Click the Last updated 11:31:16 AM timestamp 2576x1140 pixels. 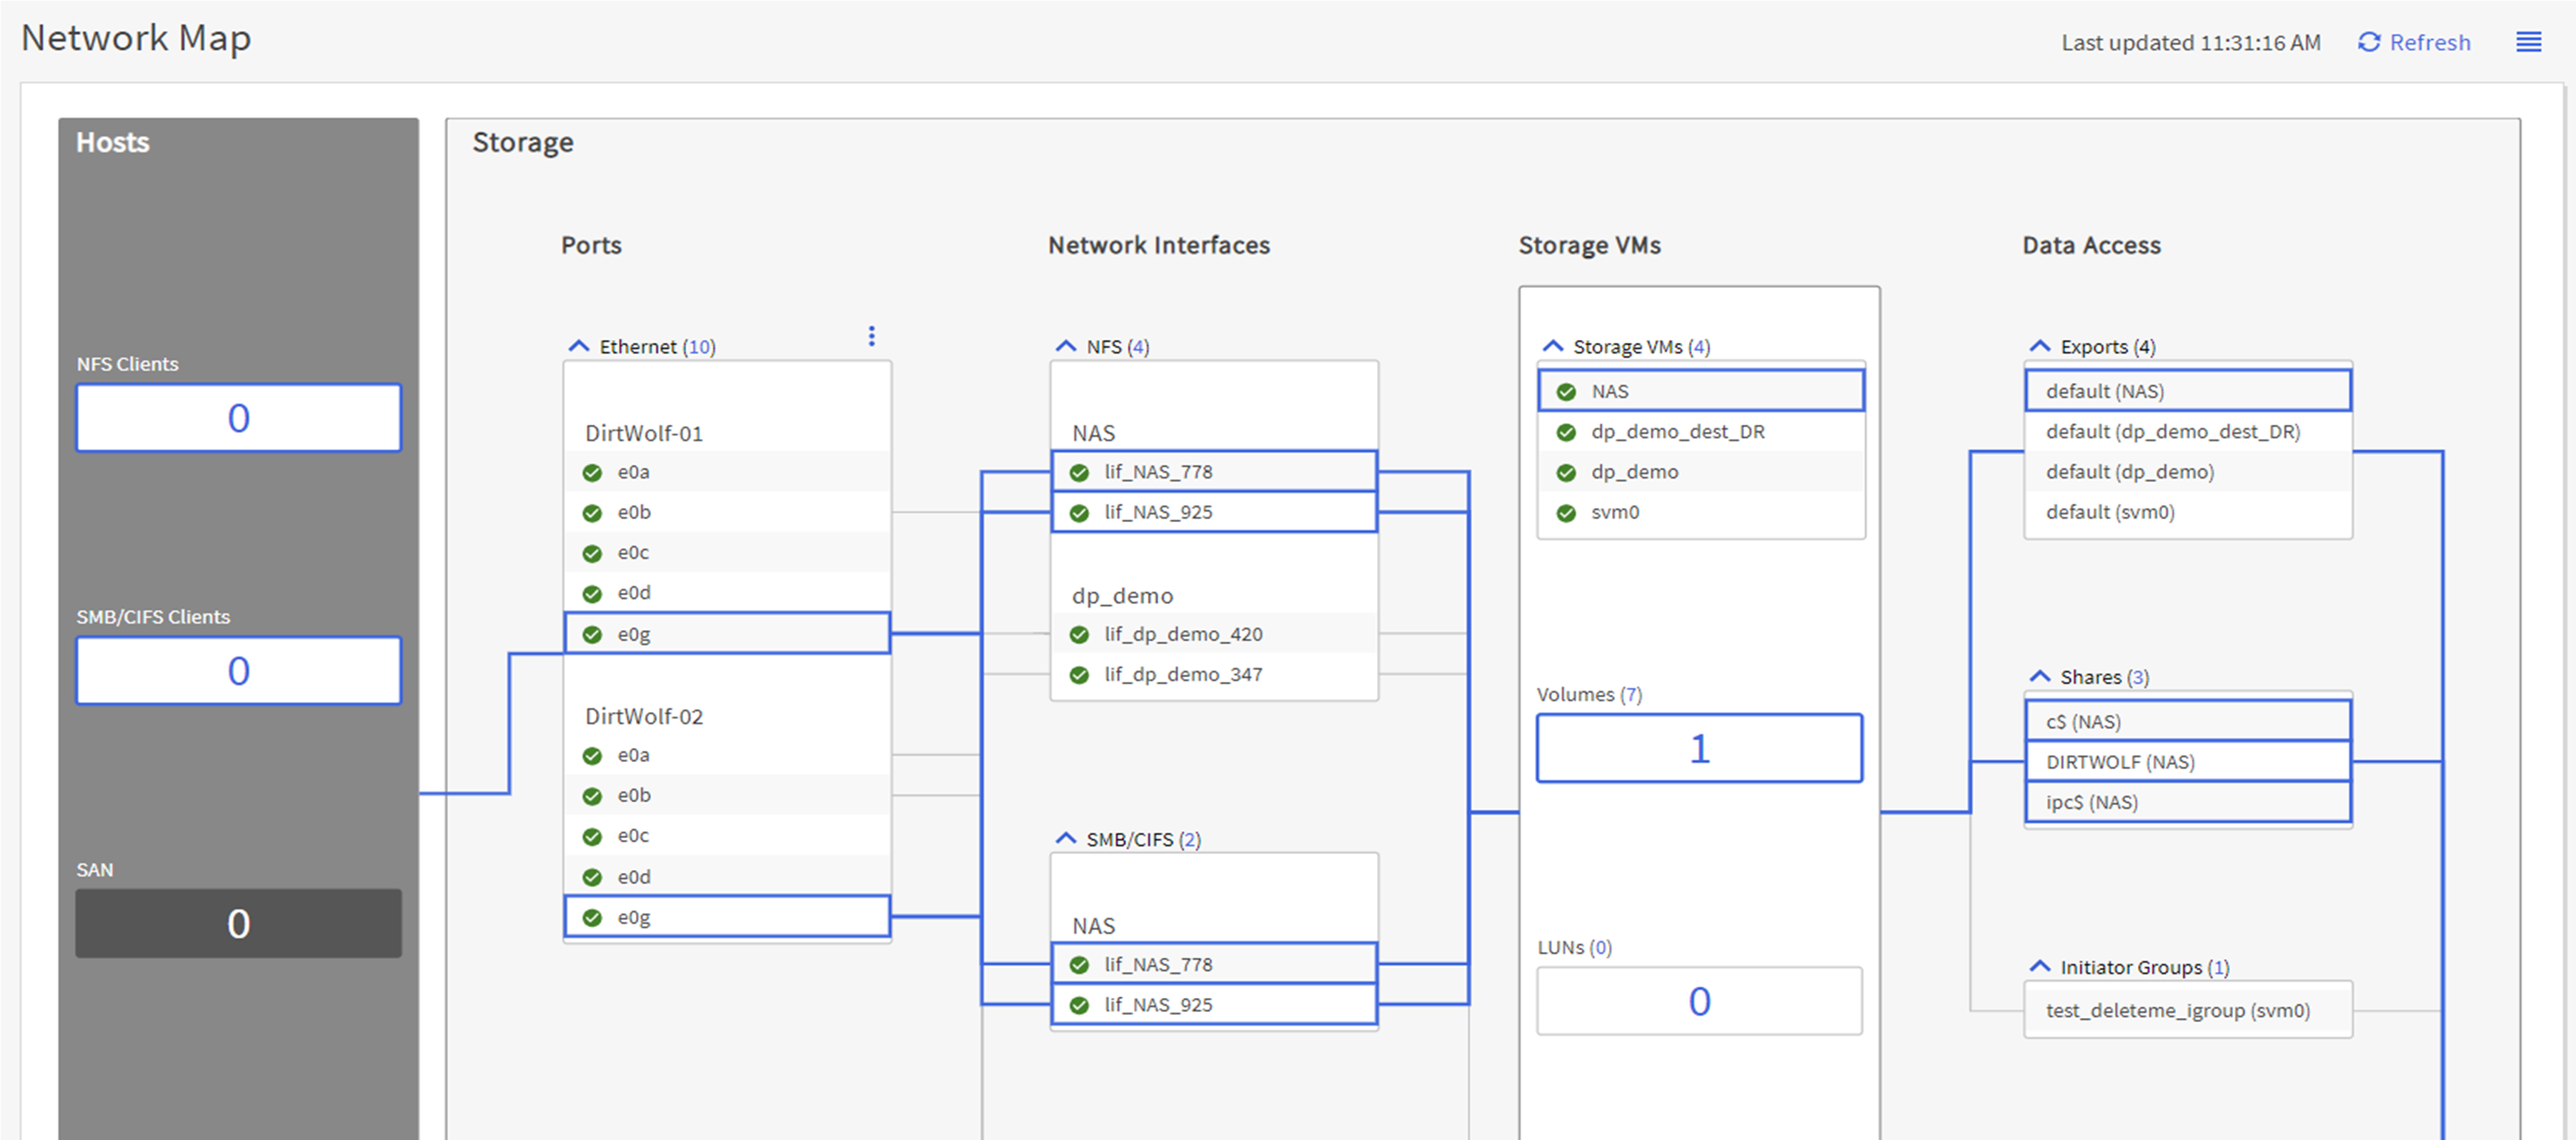pyautogui.click(x=2190, y=42)
